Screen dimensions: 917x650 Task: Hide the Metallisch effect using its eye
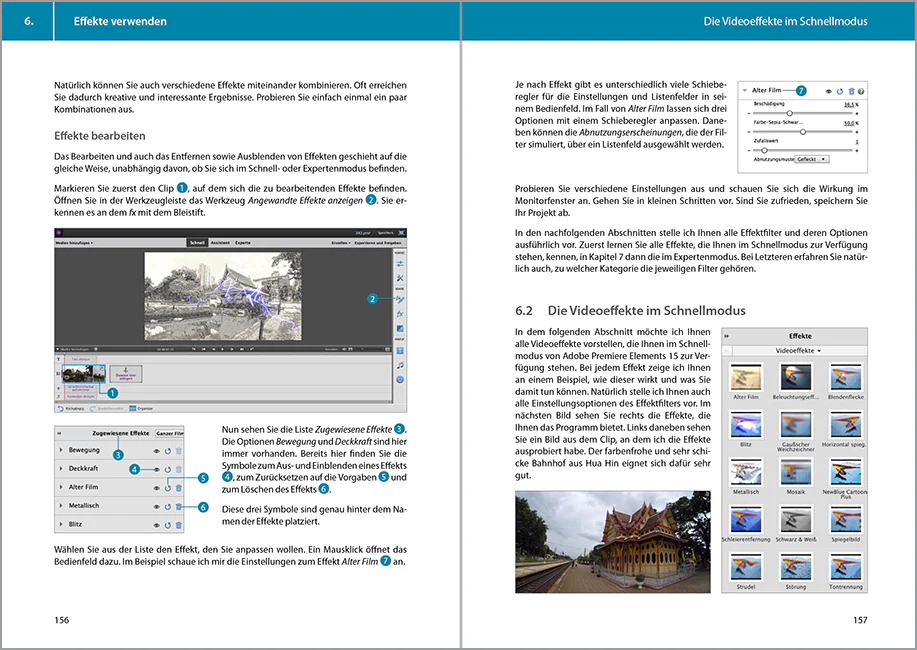click(156, 507)
